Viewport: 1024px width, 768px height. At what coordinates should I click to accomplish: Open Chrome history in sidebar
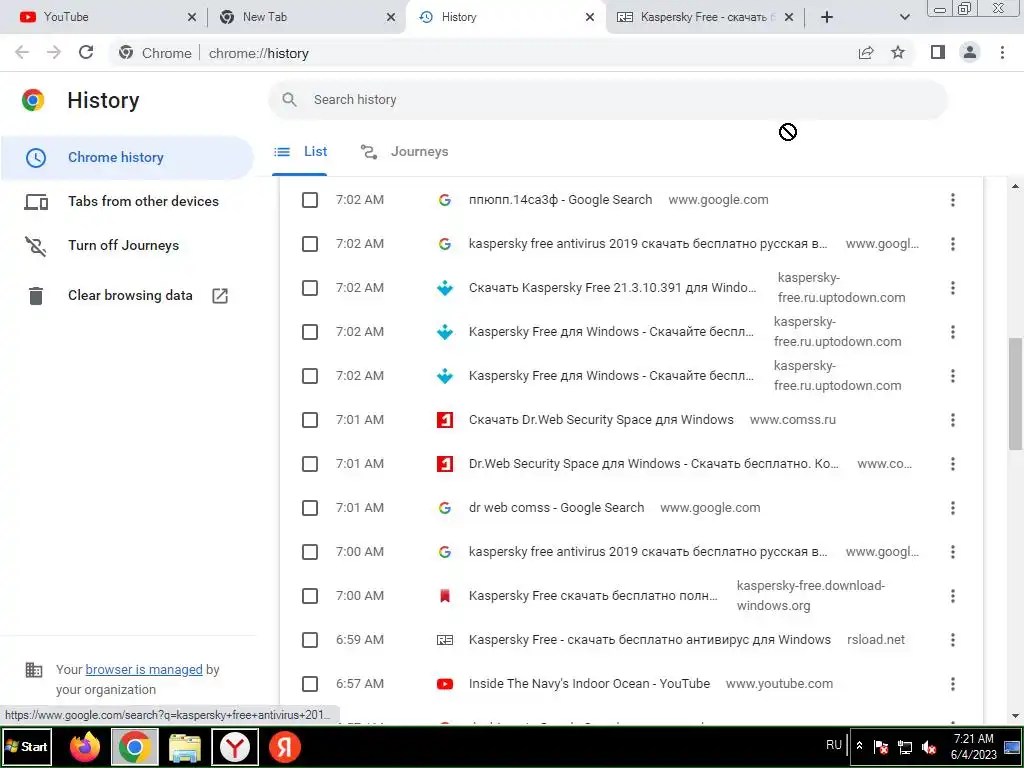point(127,157)
